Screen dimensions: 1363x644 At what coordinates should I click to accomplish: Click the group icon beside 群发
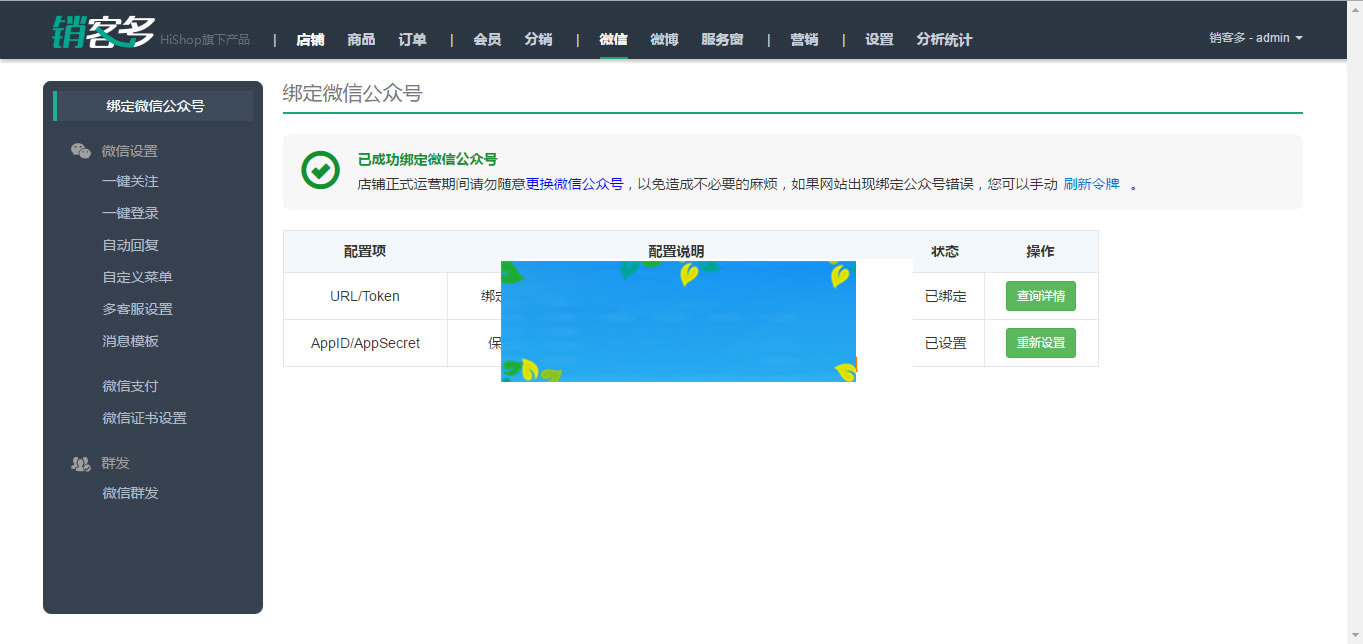[79, 462]
